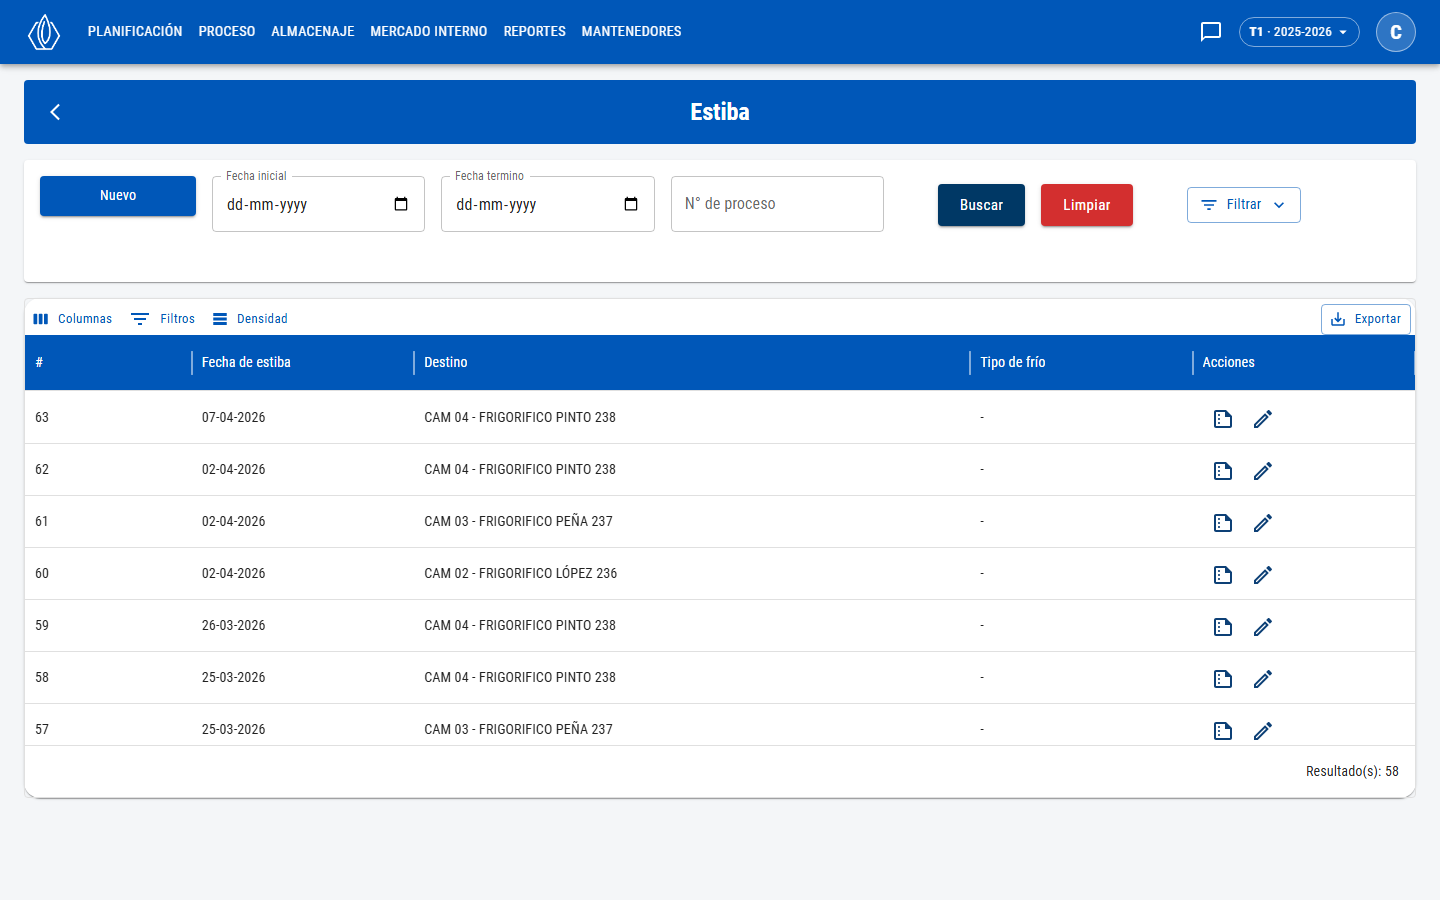Click the app logo in the header

point(44,32)
